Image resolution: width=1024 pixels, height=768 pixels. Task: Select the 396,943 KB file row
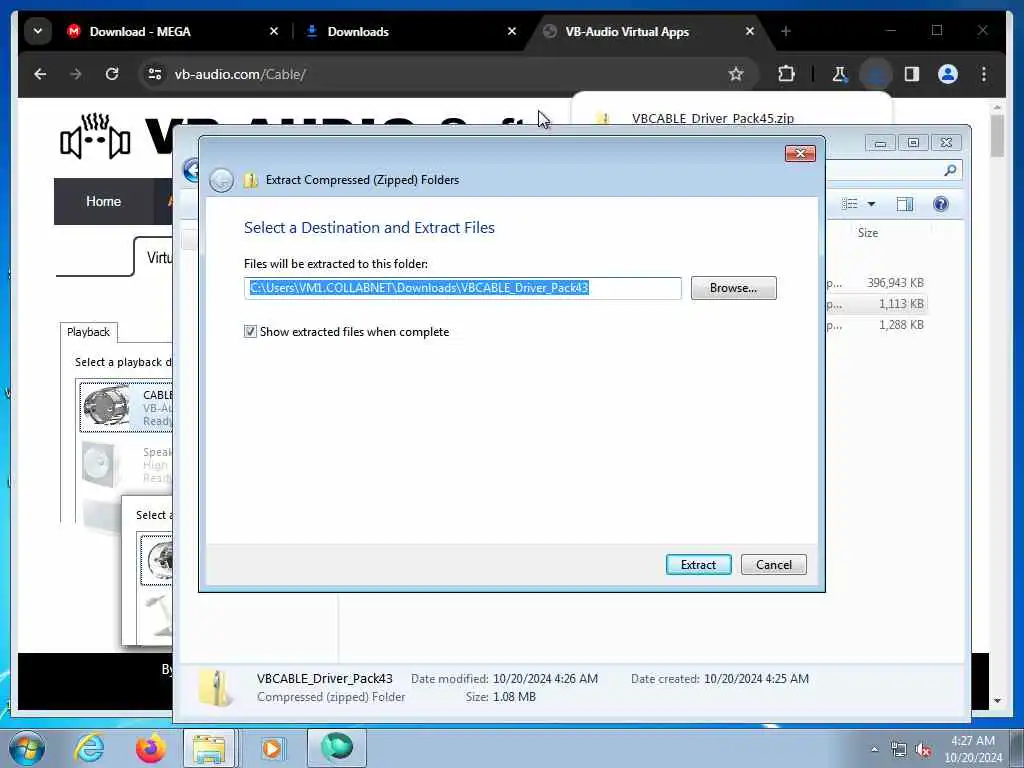point(876,283)
